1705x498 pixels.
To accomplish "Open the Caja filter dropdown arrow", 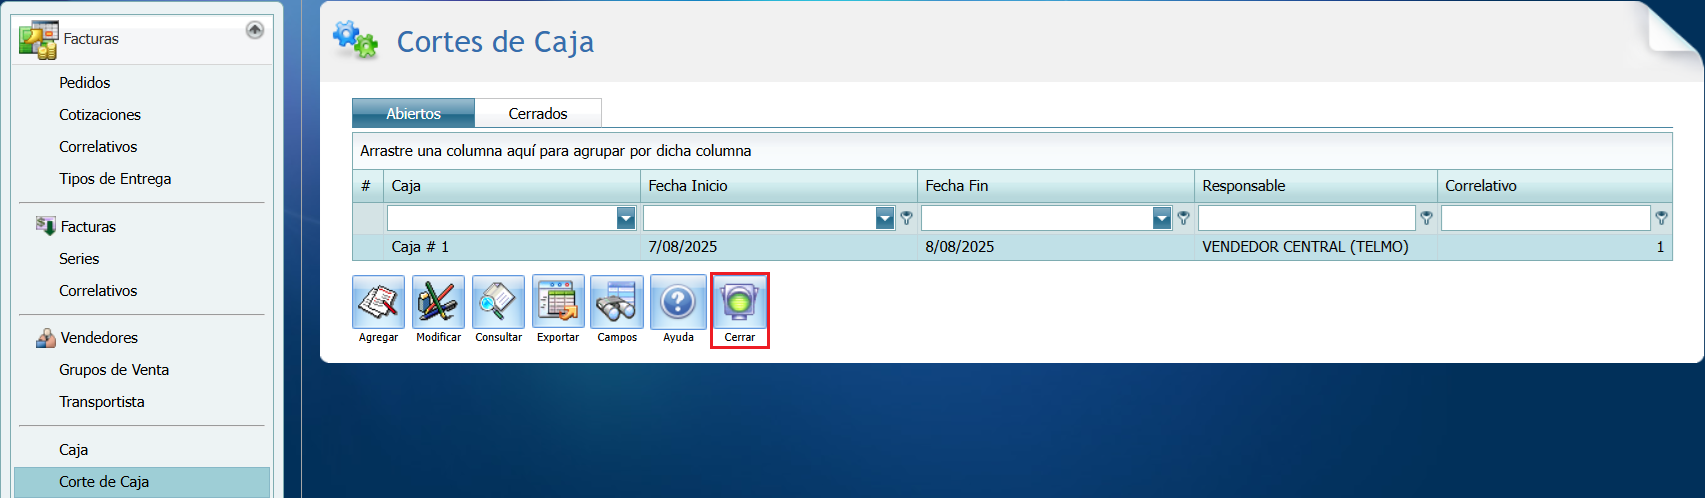I will pos(626,218).
